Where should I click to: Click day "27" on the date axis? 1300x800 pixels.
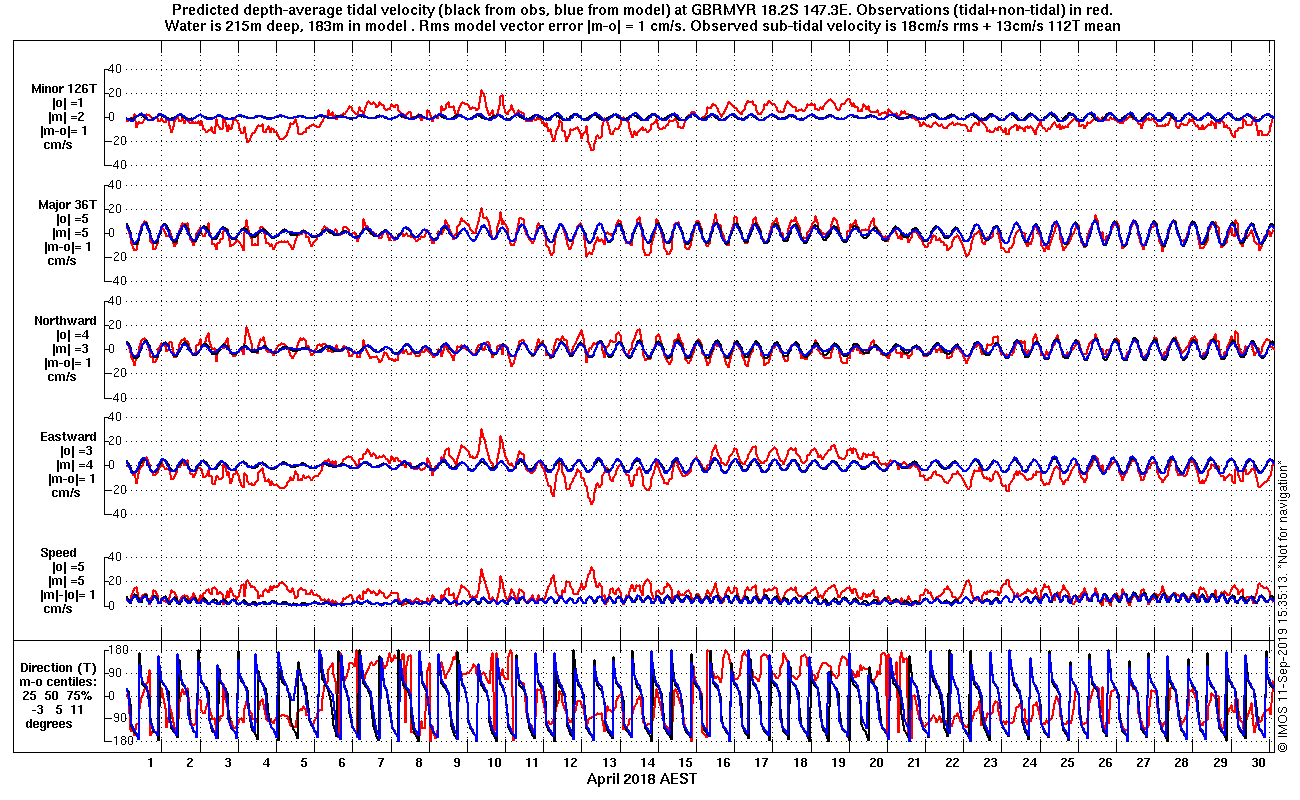[1144, 762]
